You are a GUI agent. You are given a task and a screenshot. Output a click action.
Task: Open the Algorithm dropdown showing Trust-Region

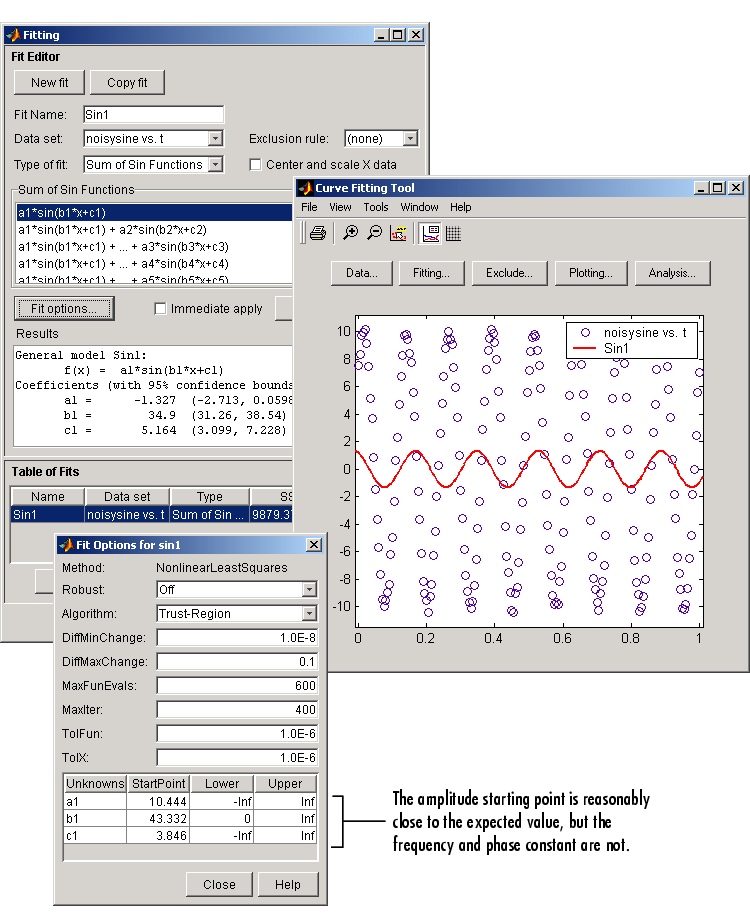(309, 614)
